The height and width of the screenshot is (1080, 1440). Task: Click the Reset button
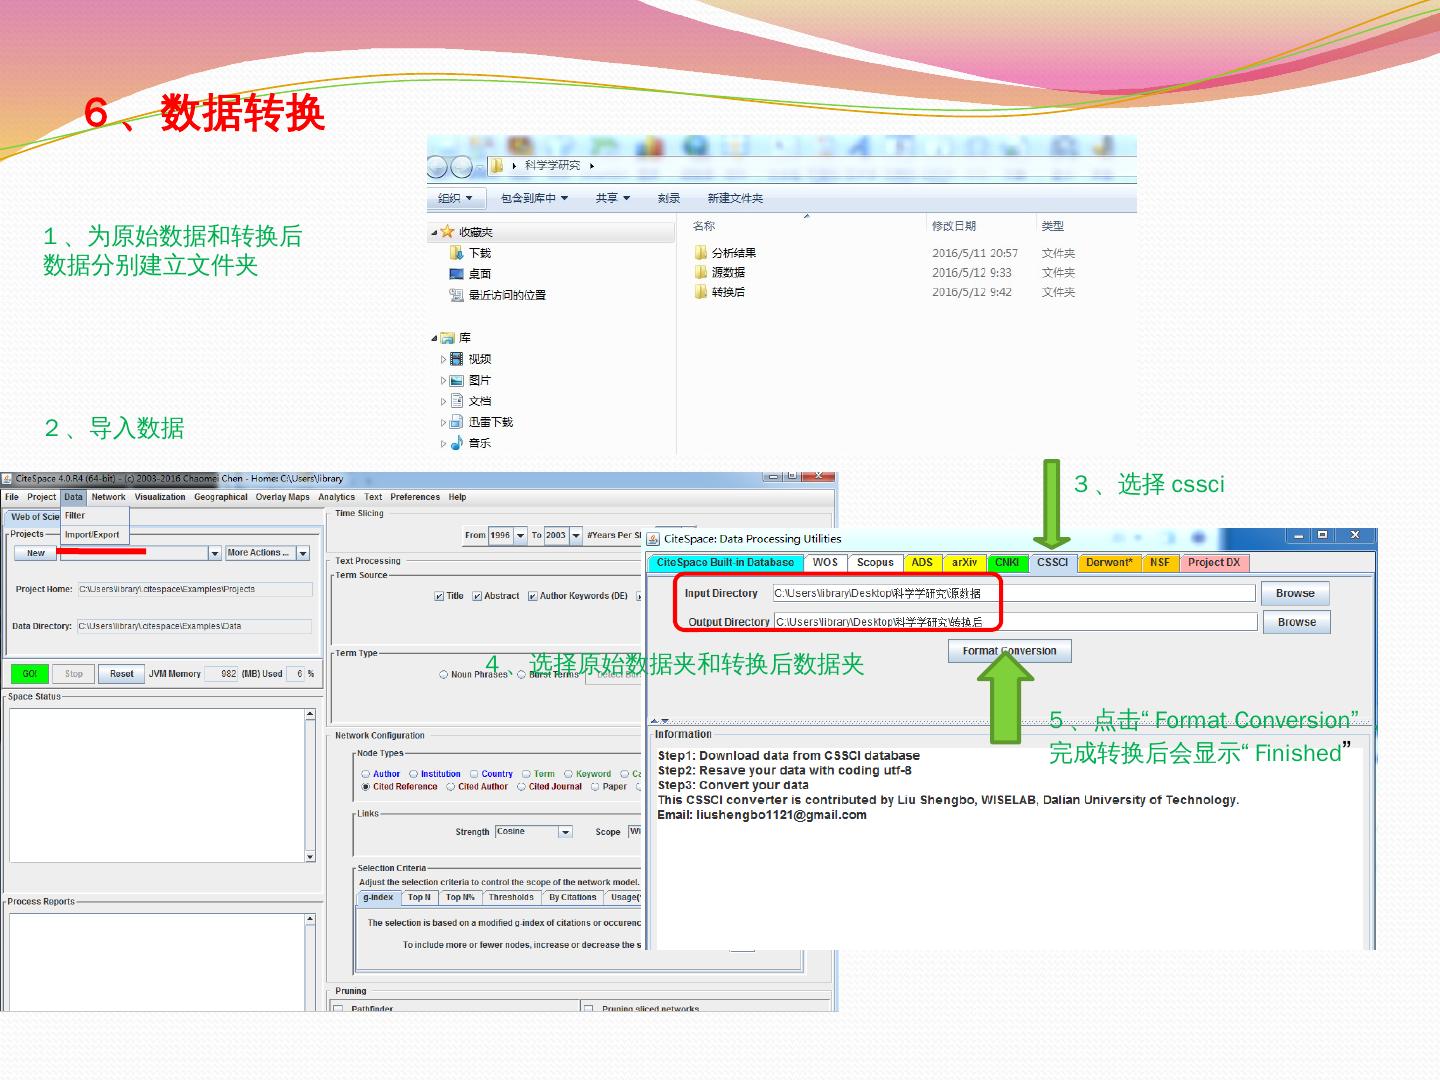[x=122, y=674]
